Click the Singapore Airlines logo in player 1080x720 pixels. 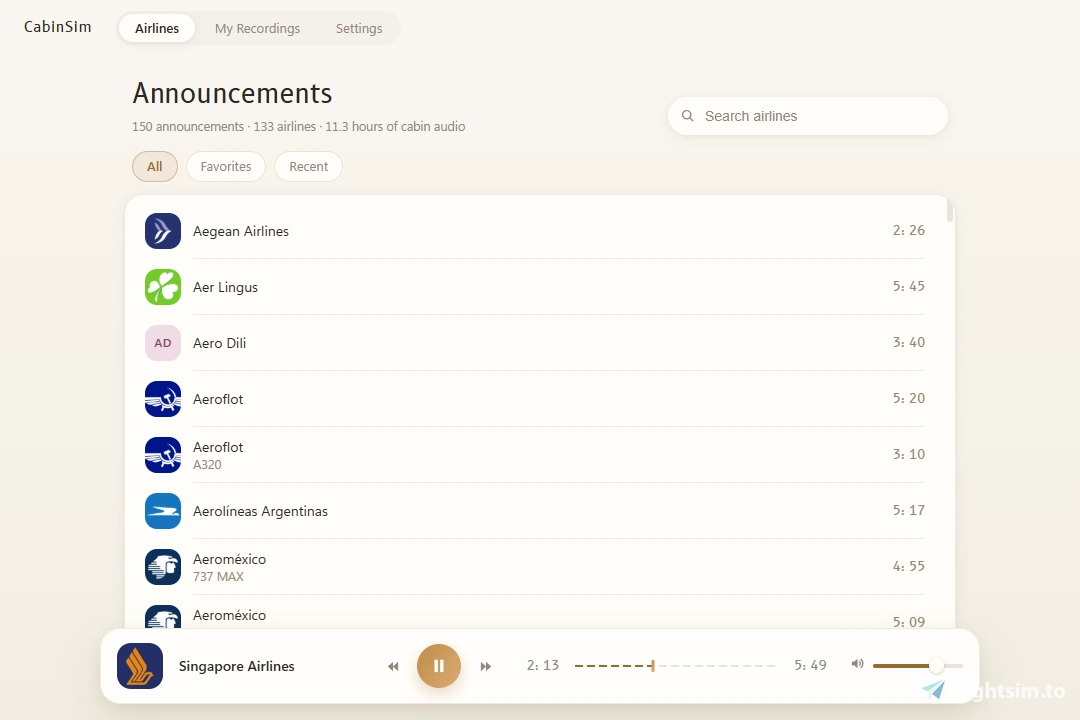[140, 666]
